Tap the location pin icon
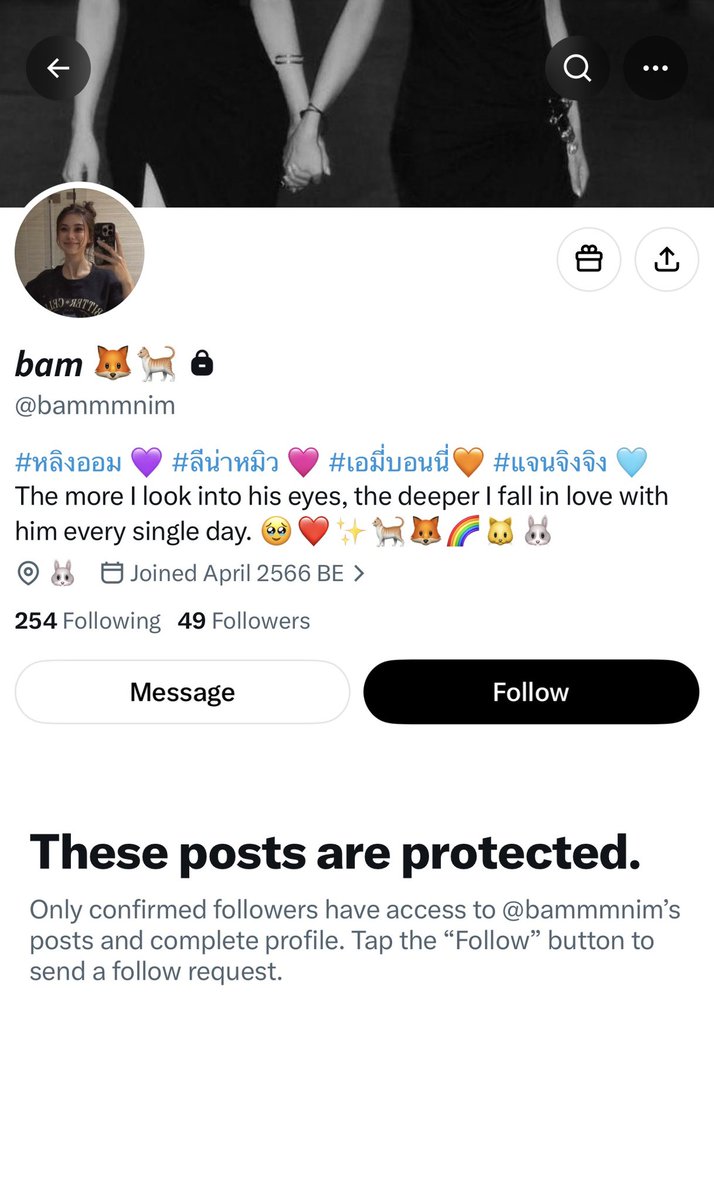The height and width of the screenshot is (1200, 714). [x=29, y=573]
